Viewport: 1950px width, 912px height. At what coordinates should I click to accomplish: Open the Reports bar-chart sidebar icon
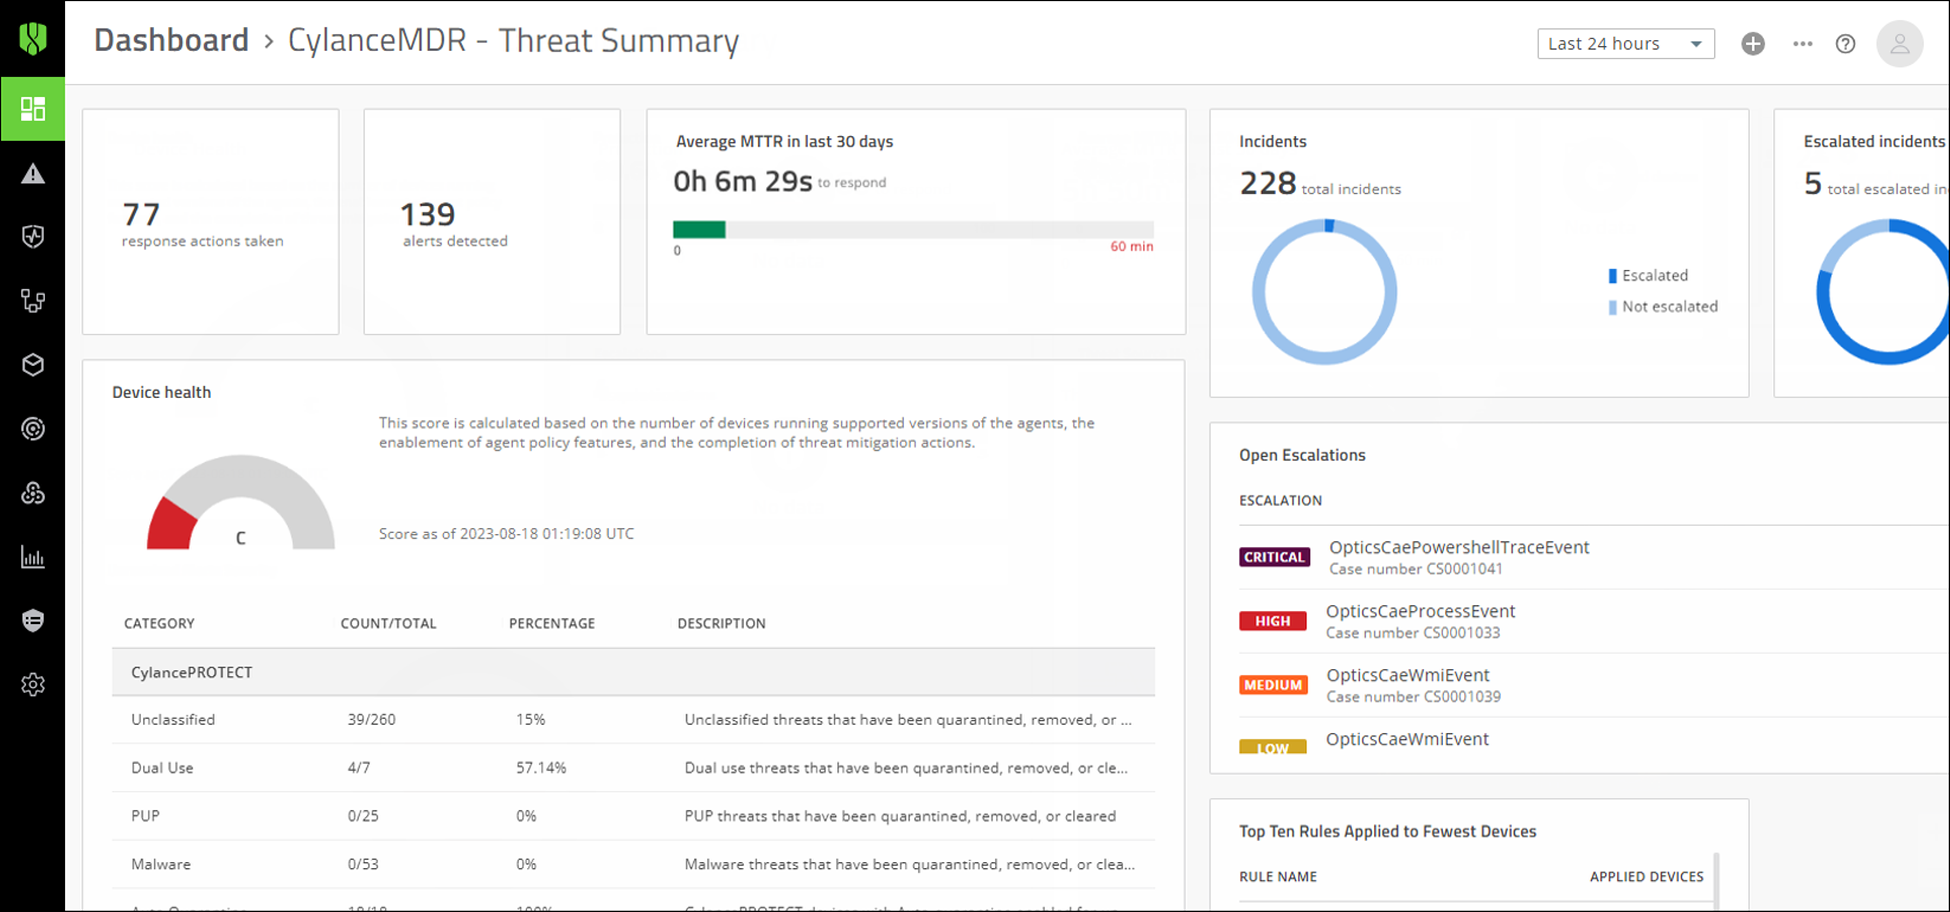click(x=33, y=557)
